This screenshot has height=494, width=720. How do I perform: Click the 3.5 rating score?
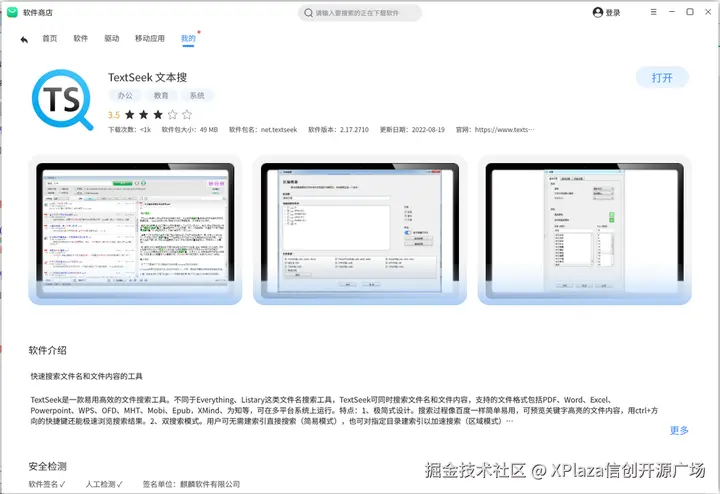tap(114, 115)
